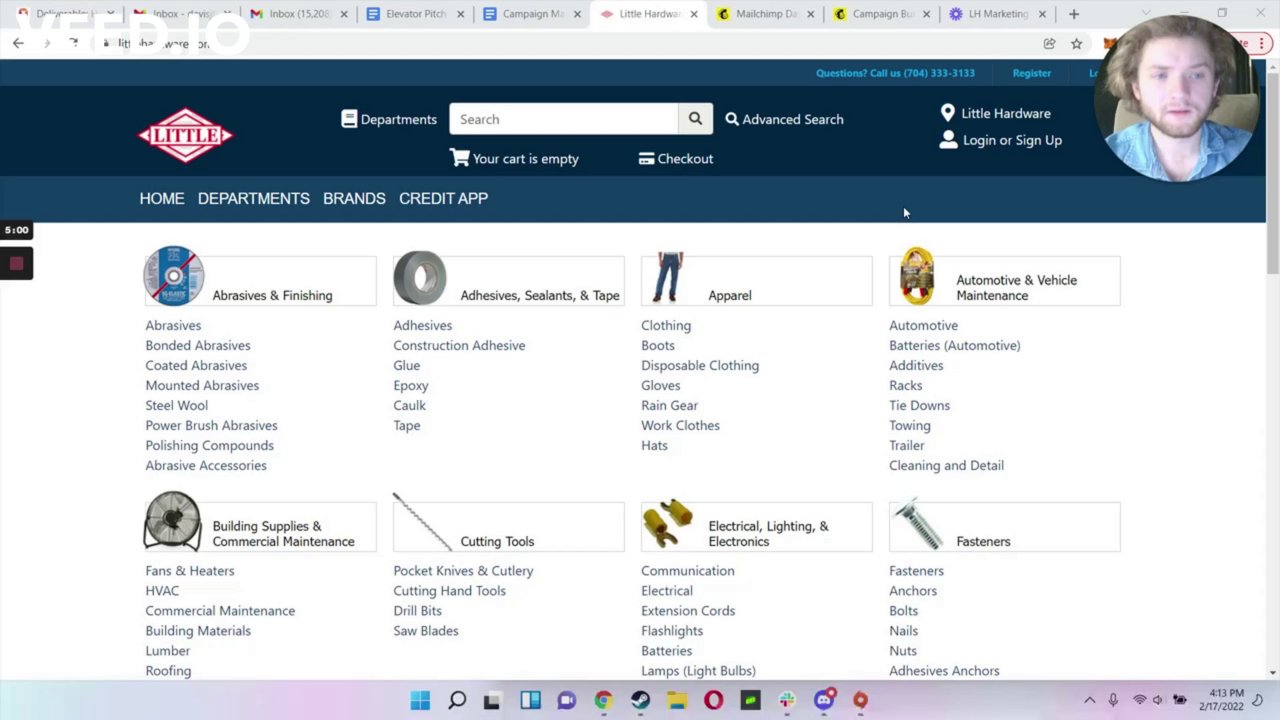Viewport: 1280px width, 720px height.
Task: Open the Abrasives & Finishing category image
Action: pyautogui.click(x=173, y=275)
